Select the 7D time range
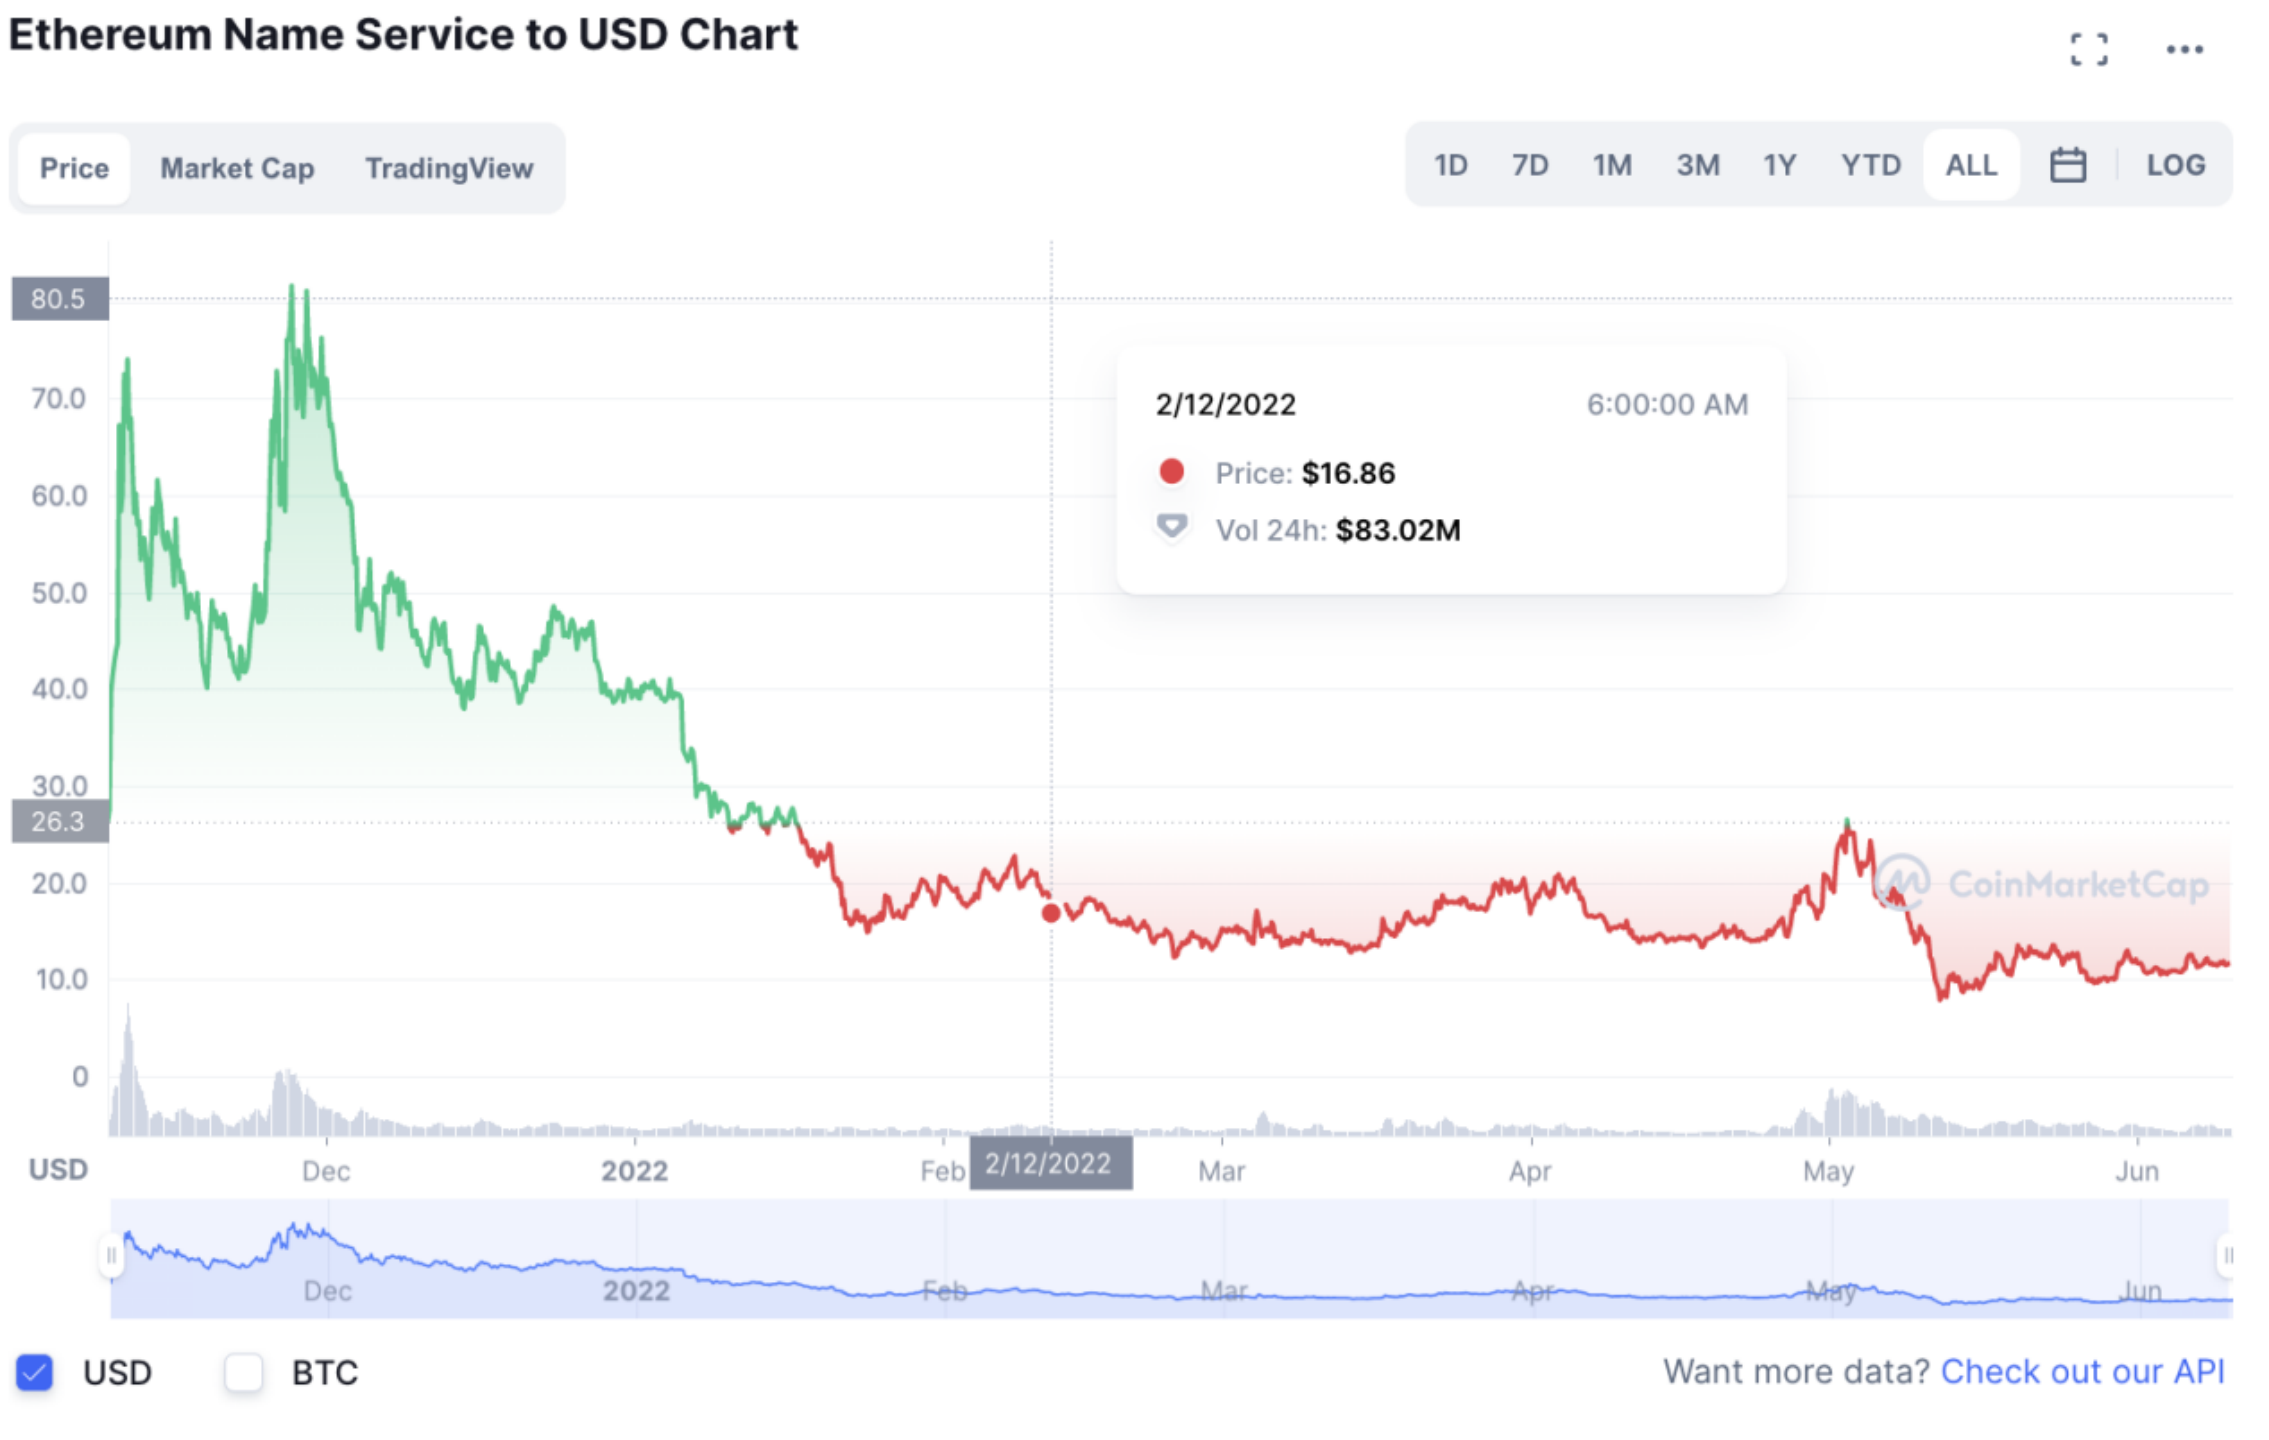Viewport: 2269px width, 1440px height. tap(1529, 165)
